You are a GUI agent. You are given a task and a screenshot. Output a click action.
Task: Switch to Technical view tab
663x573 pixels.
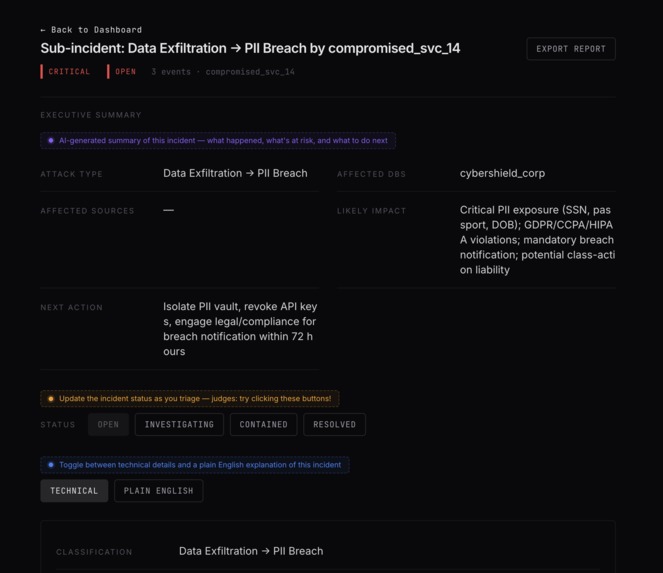coord(74,491)
